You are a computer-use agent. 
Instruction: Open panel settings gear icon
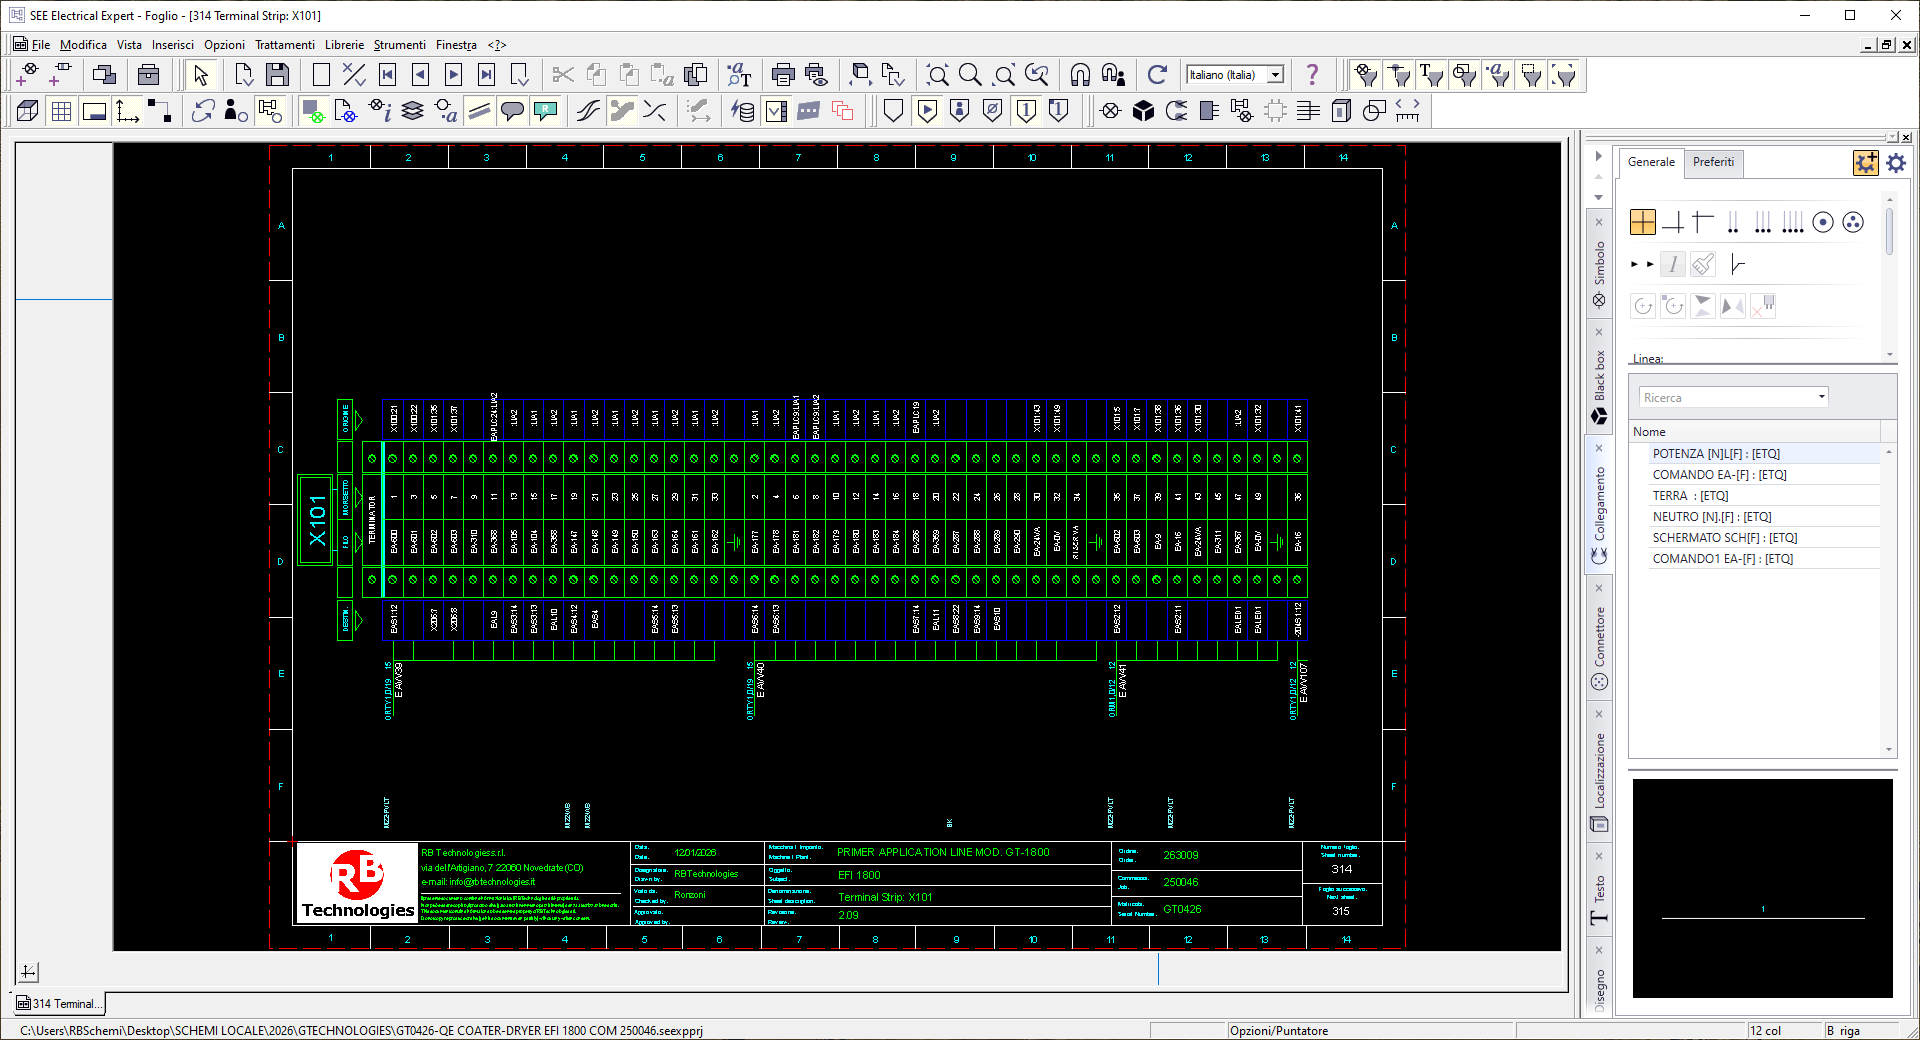click(1896, 162)
